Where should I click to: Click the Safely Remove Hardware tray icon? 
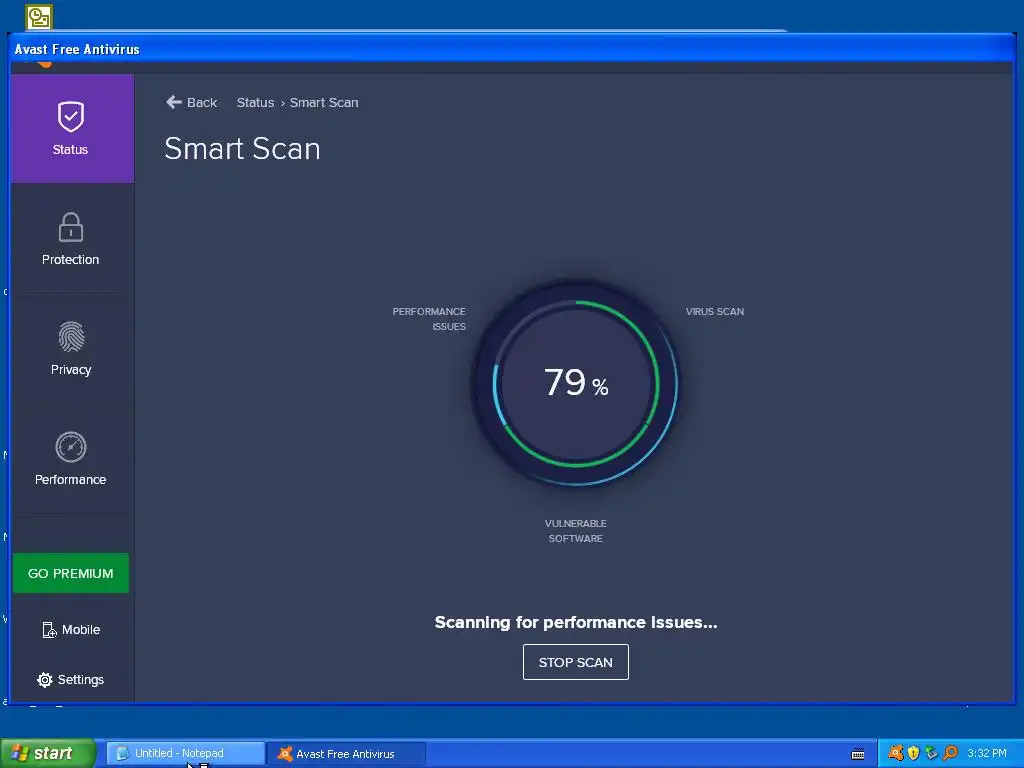(931, 753)
